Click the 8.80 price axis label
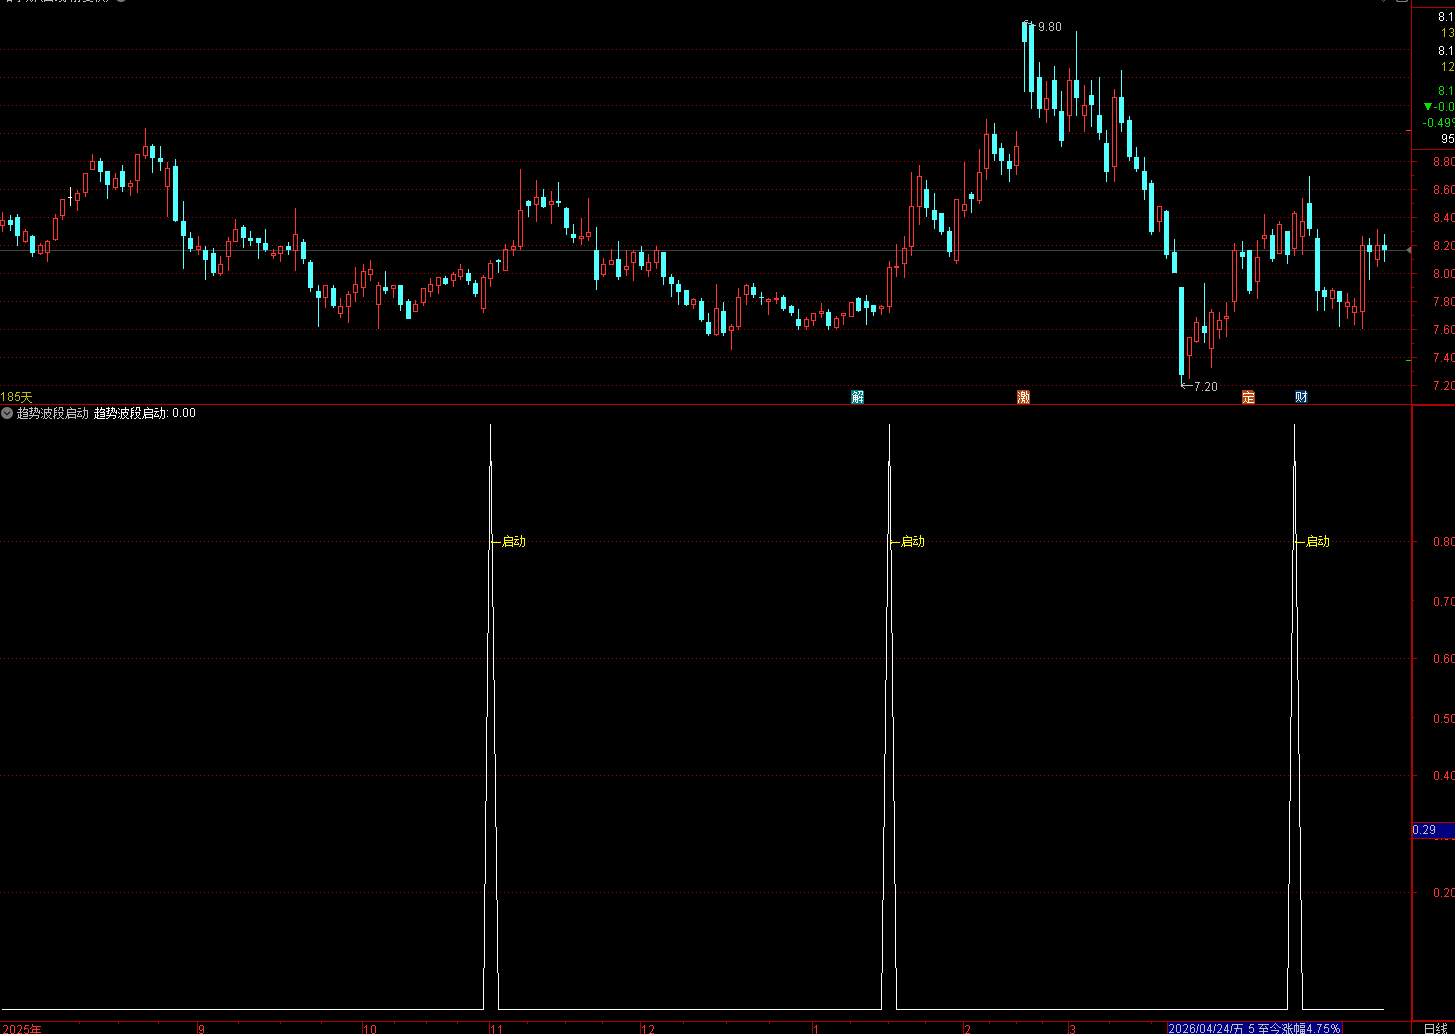The image size is (1455, 1034). click(x=1443, y=162)
